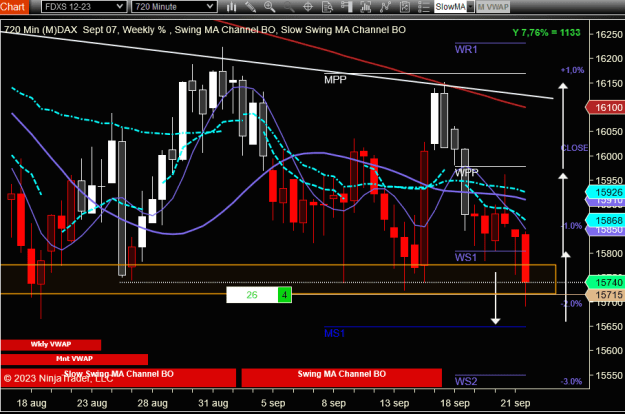Image resolution: width=625 pixels, height=414 pixels.
Task: Toggle the Wkly VWAP red button
Action: (x=51, y=345)
